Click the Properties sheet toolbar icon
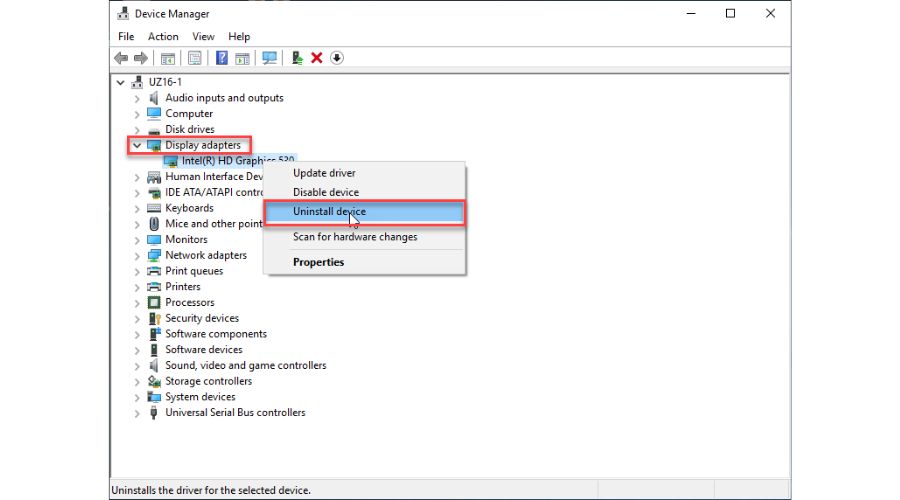 tap(195, 58)
